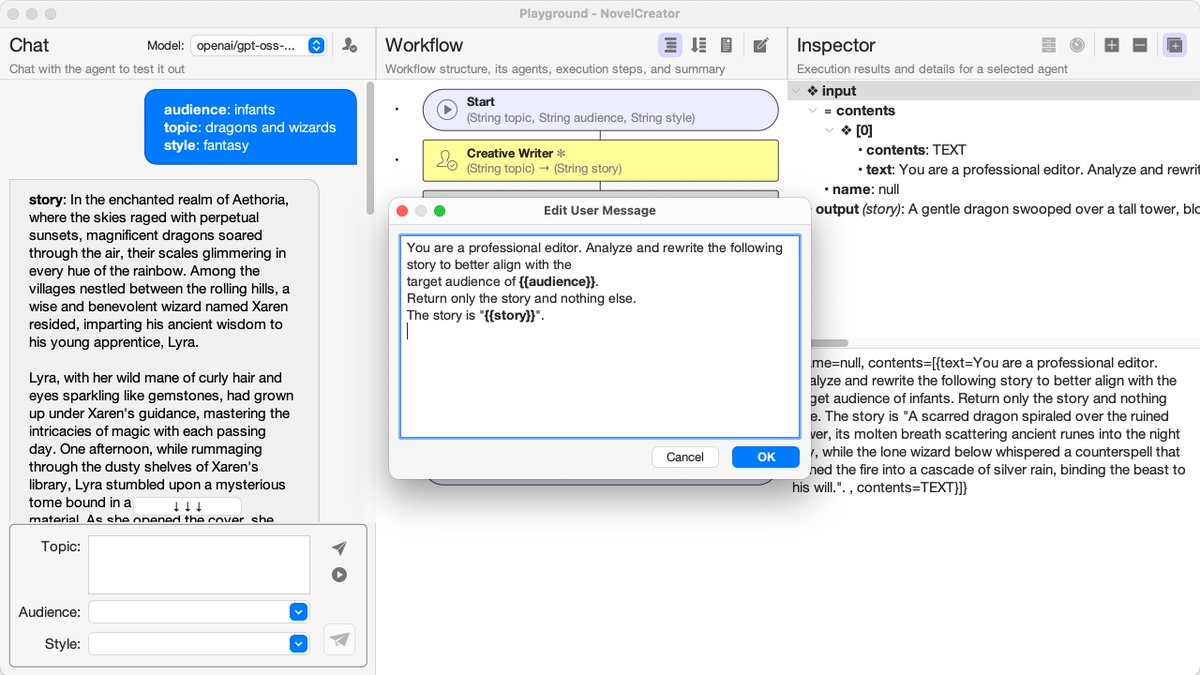
Task: Select the workflow execution steps view icon
Action: pyautogui.click(x=699, y=45)
